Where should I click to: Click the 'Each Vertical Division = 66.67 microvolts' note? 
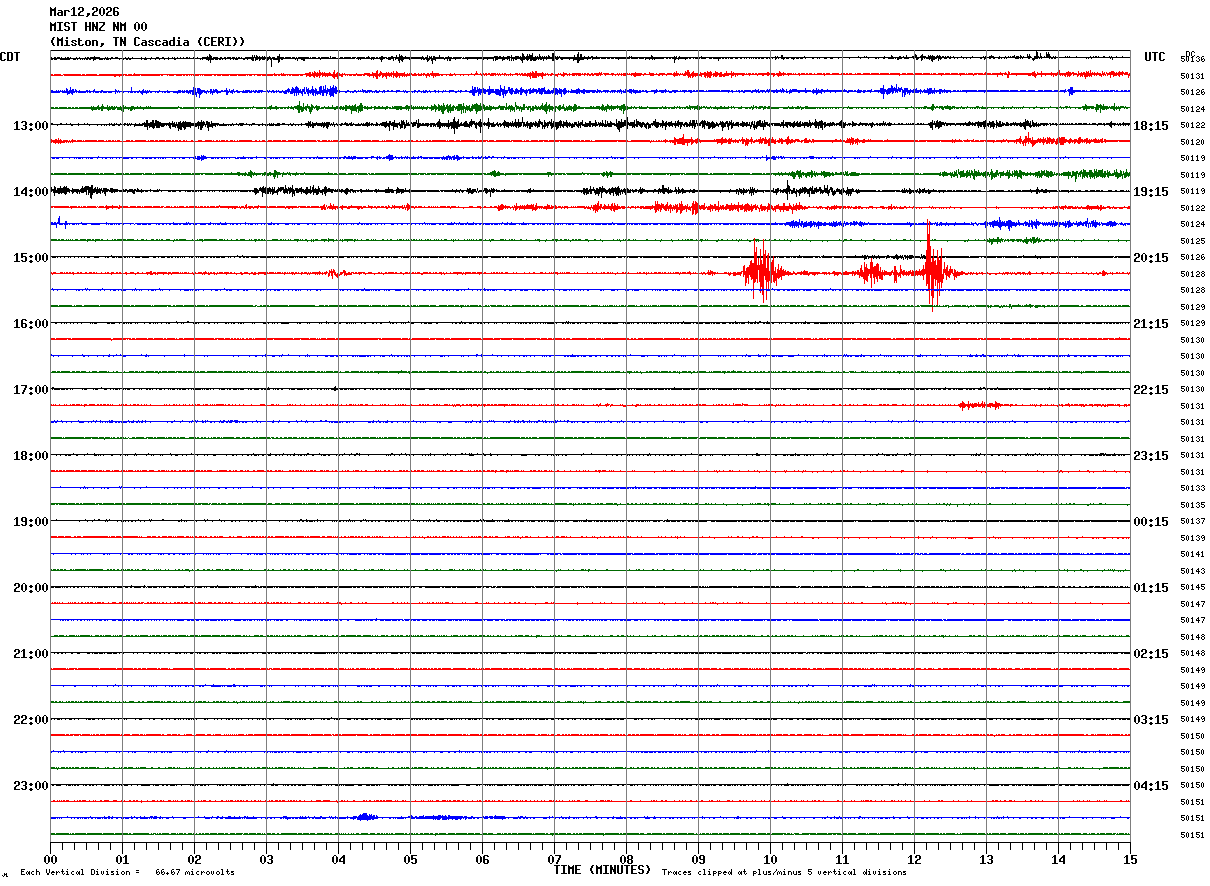(127, 873)
